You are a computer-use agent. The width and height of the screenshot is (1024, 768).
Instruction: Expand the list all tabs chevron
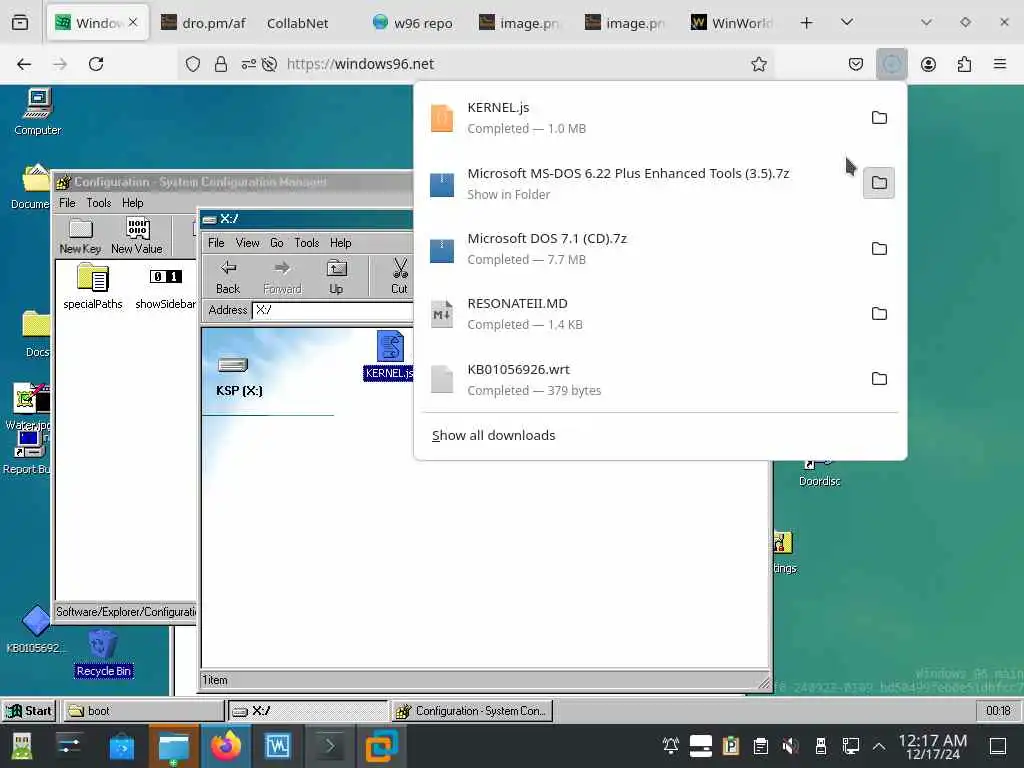(846, 22)
